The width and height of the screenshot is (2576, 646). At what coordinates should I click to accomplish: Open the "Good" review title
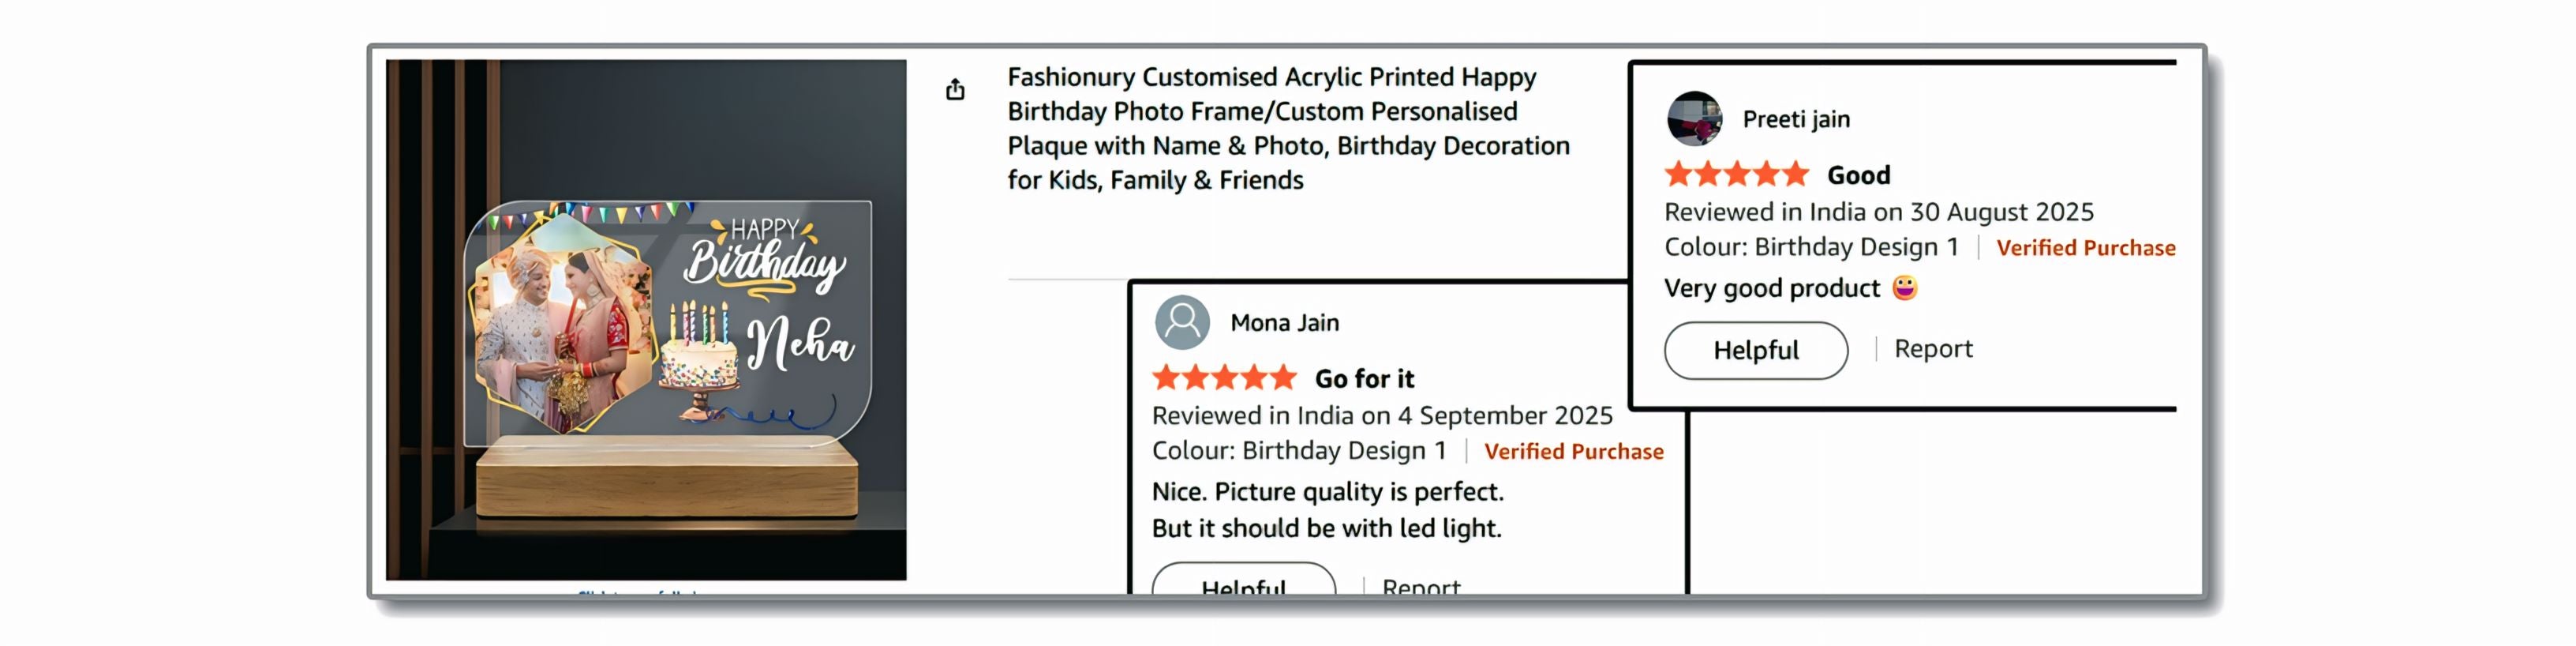[x=1858, y=176]
